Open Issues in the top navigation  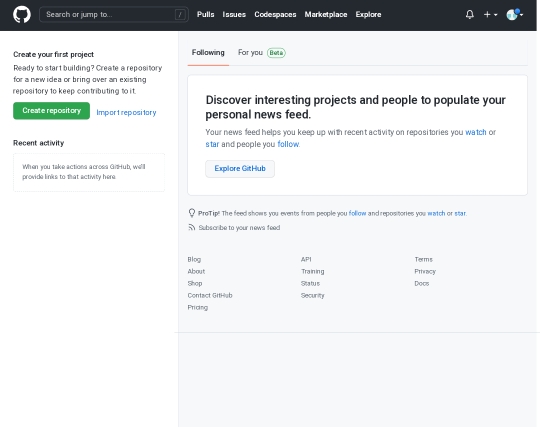pos(234,14)
